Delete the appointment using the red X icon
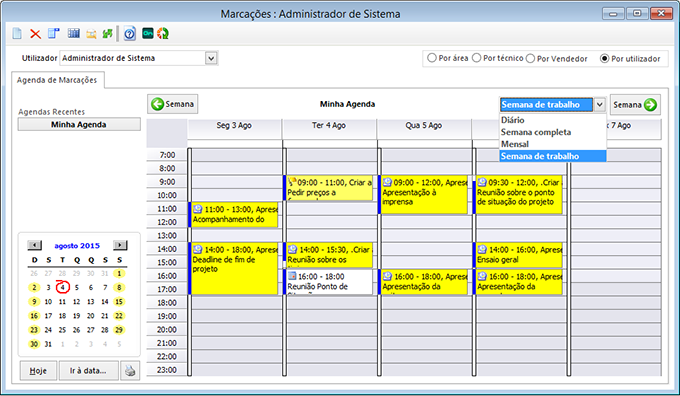 [35, 34]
